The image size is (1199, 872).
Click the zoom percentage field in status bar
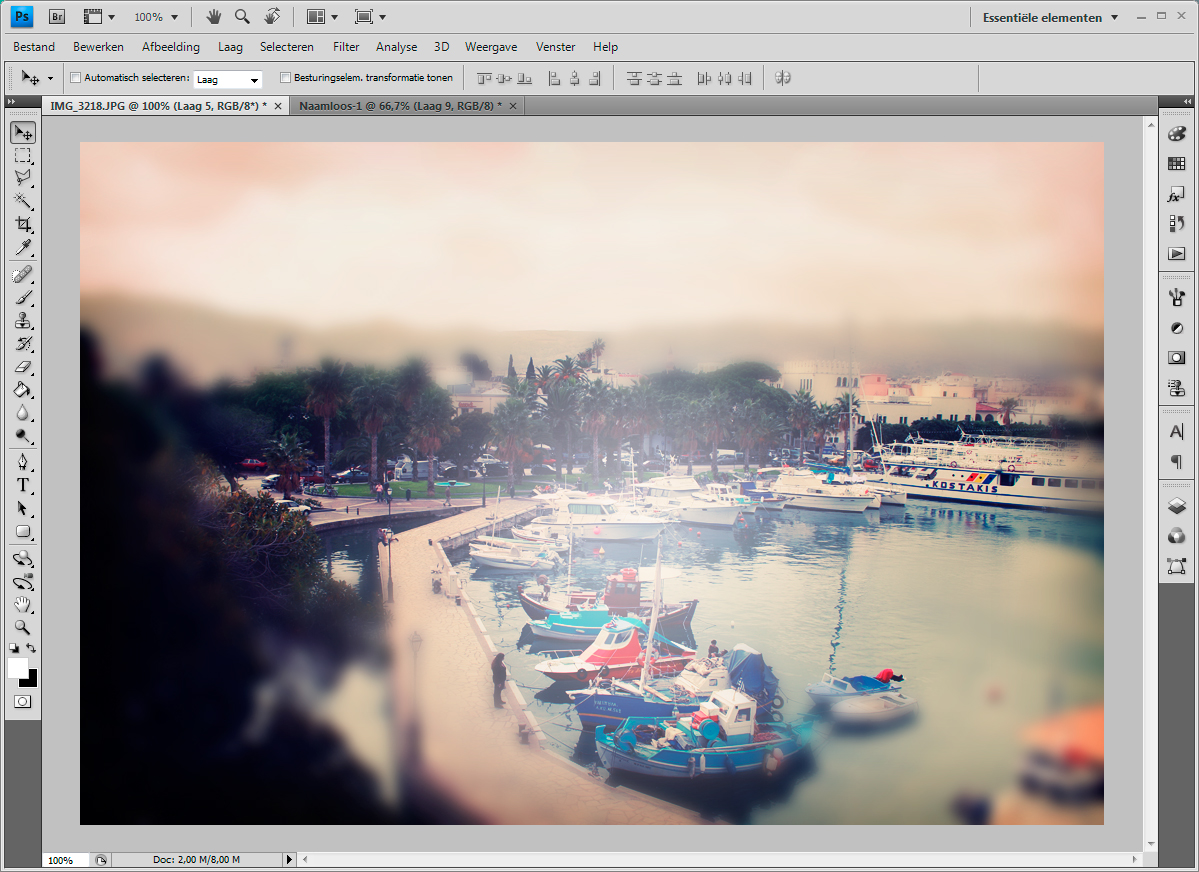click(67, 860)
